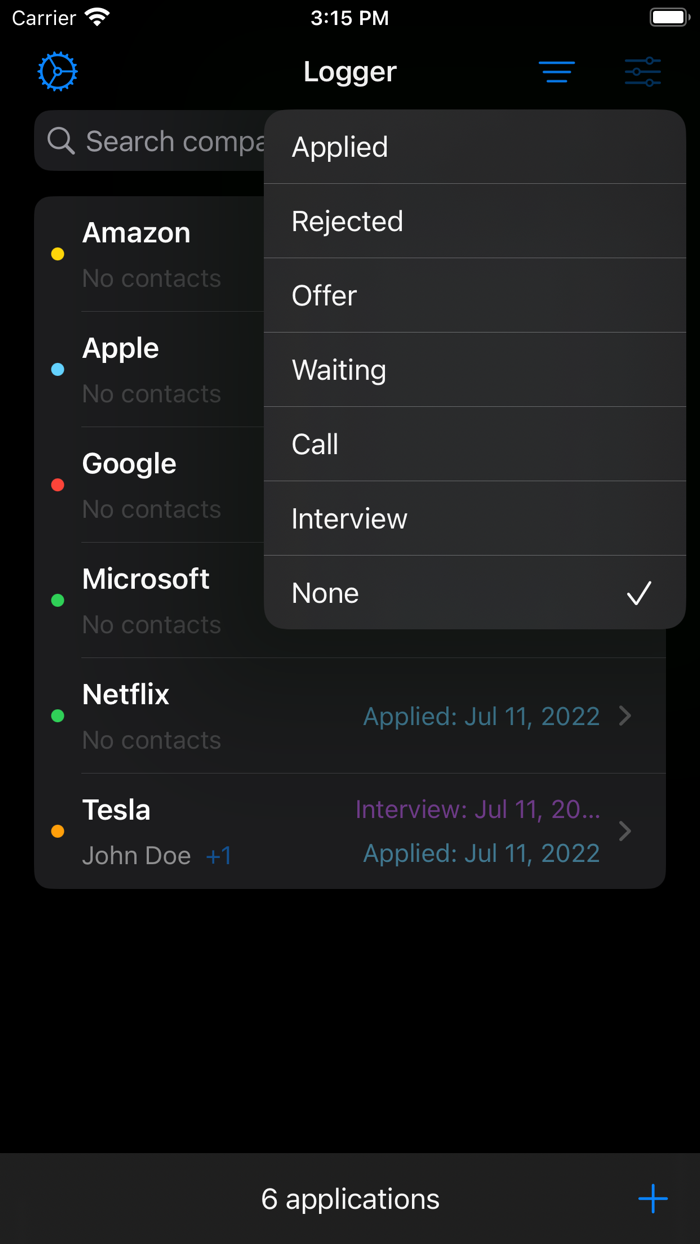Expand the Netflix row chevron

click(625, 716)
